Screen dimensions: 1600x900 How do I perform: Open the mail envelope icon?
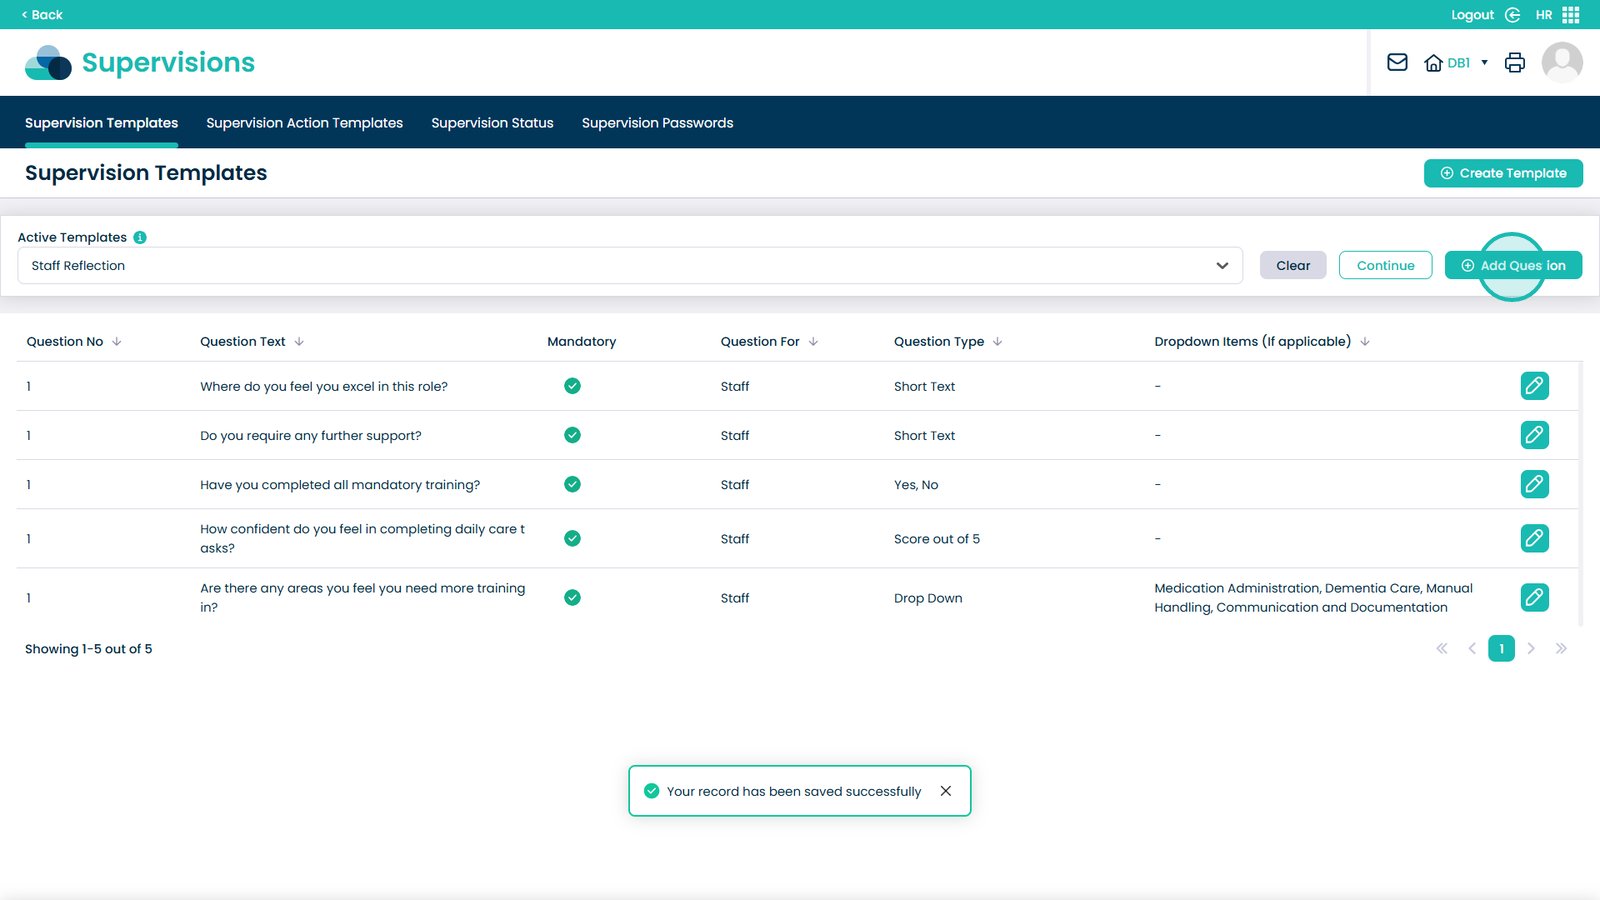coord(1397,63)
